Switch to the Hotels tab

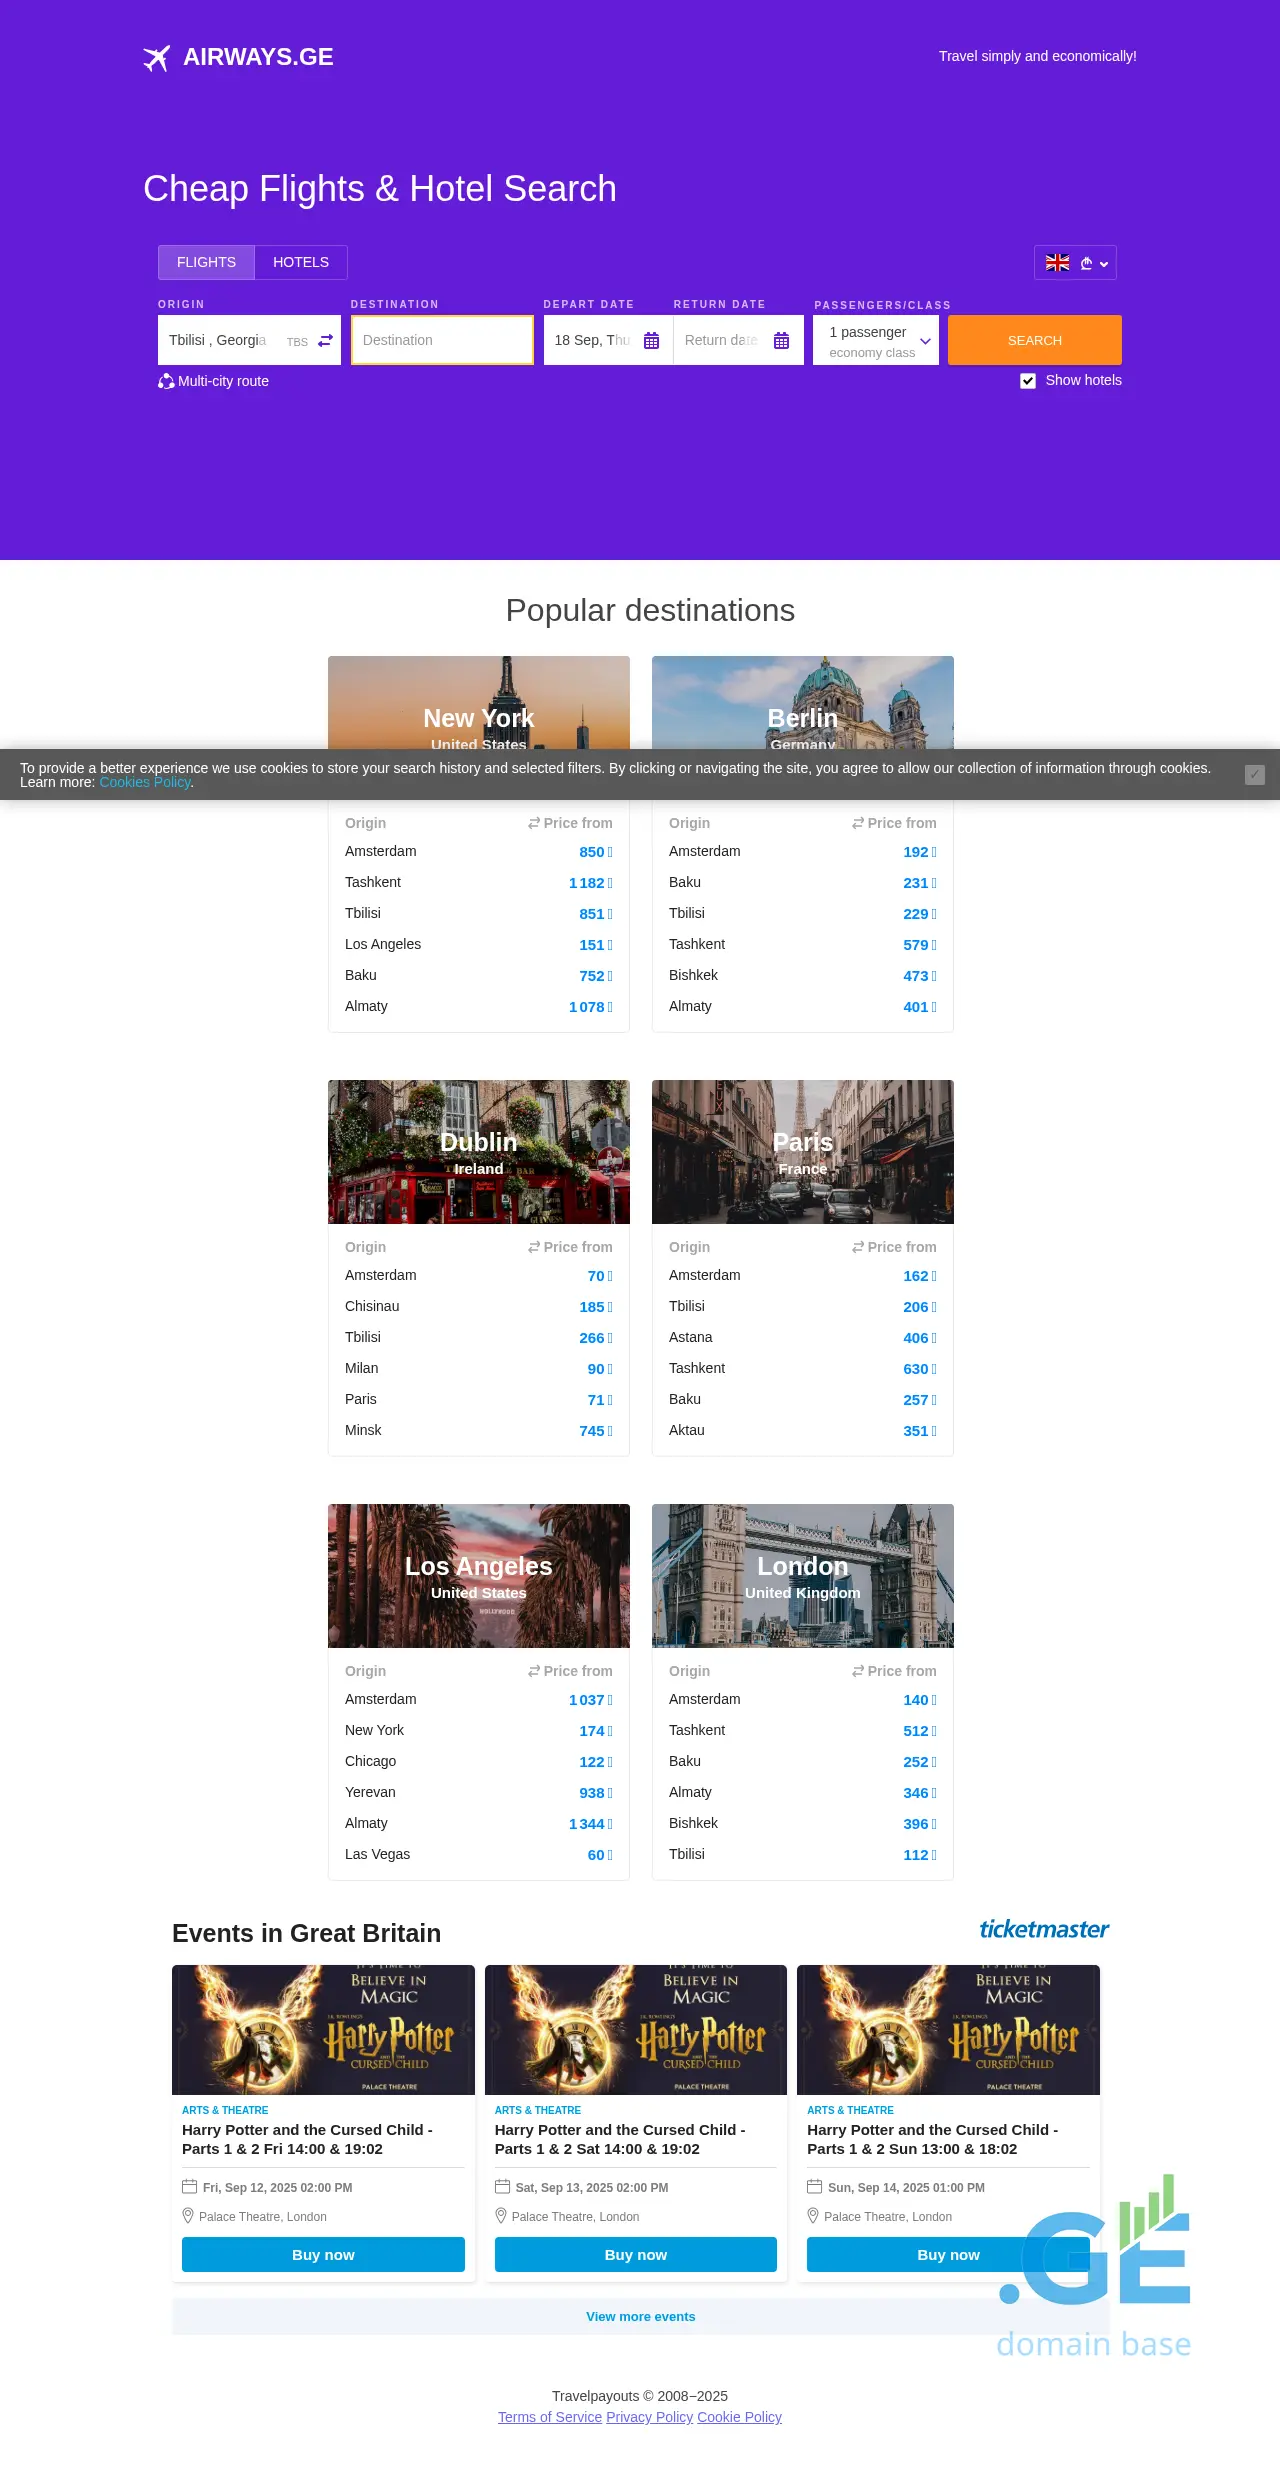coord(300,262)
